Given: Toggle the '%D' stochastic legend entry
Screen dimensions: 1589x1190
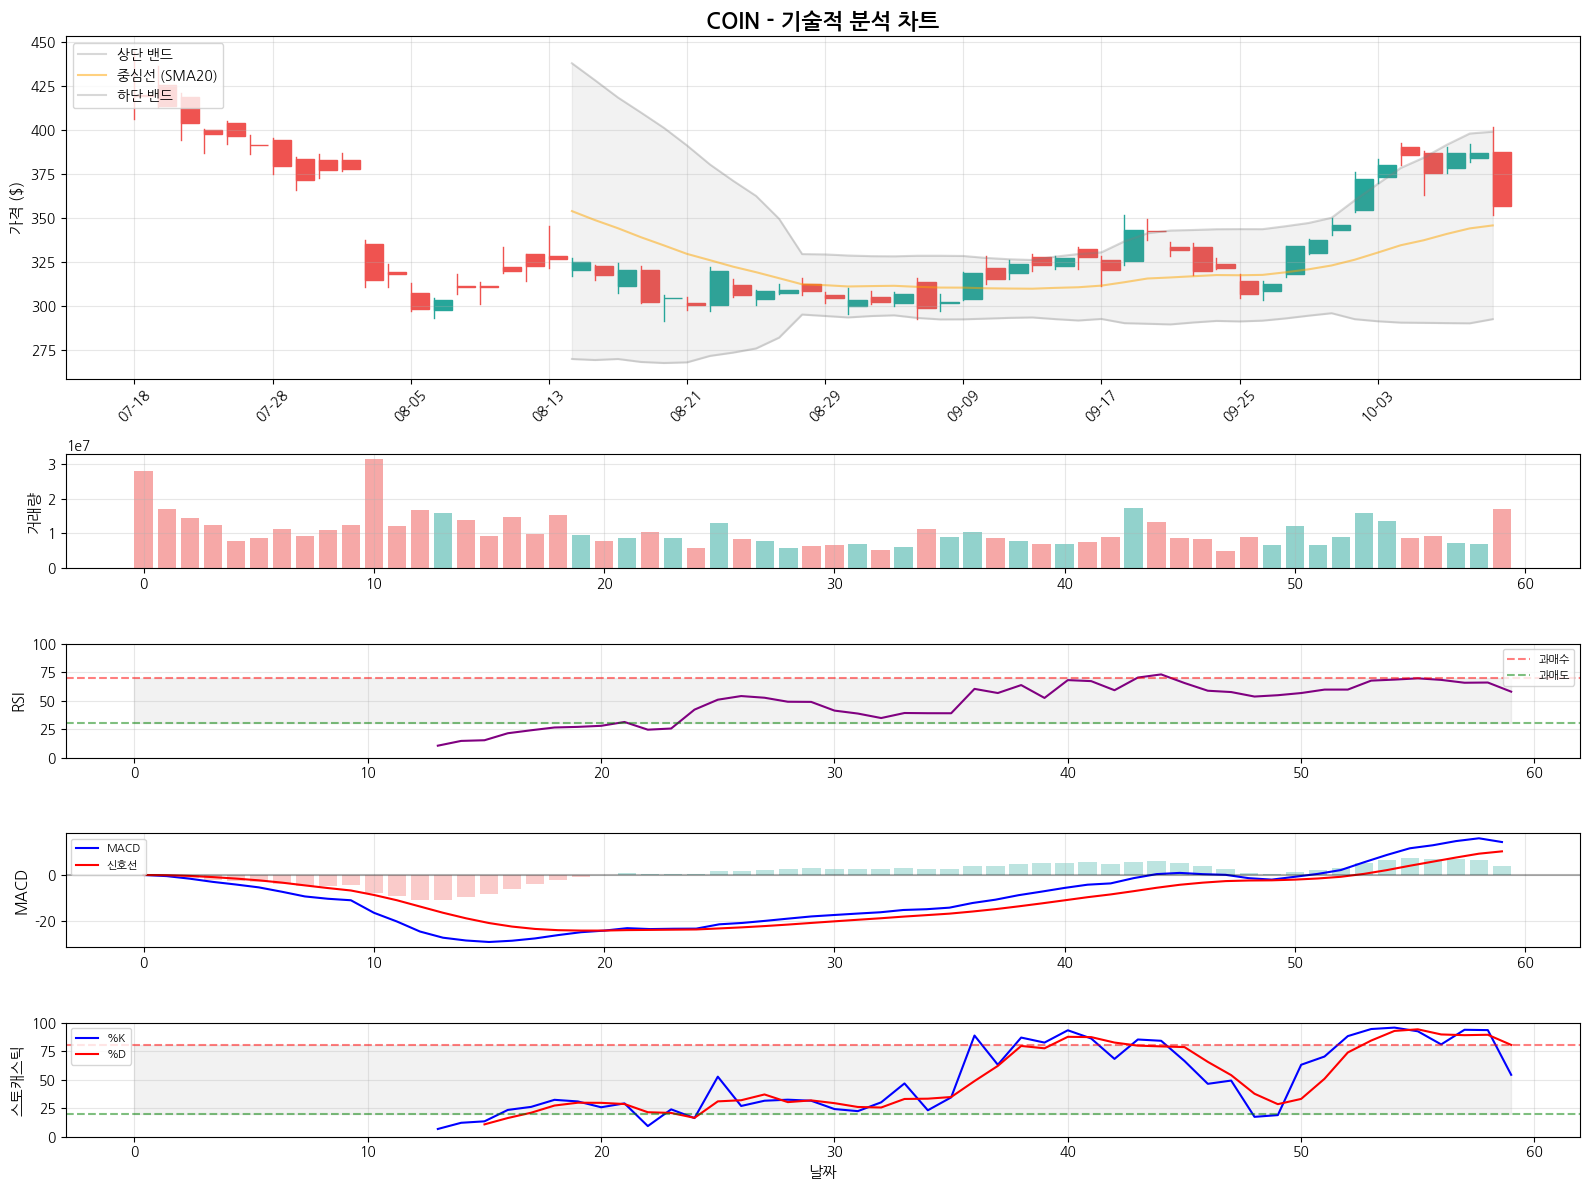Looking at the screenshot, I should coord(116,1054).
